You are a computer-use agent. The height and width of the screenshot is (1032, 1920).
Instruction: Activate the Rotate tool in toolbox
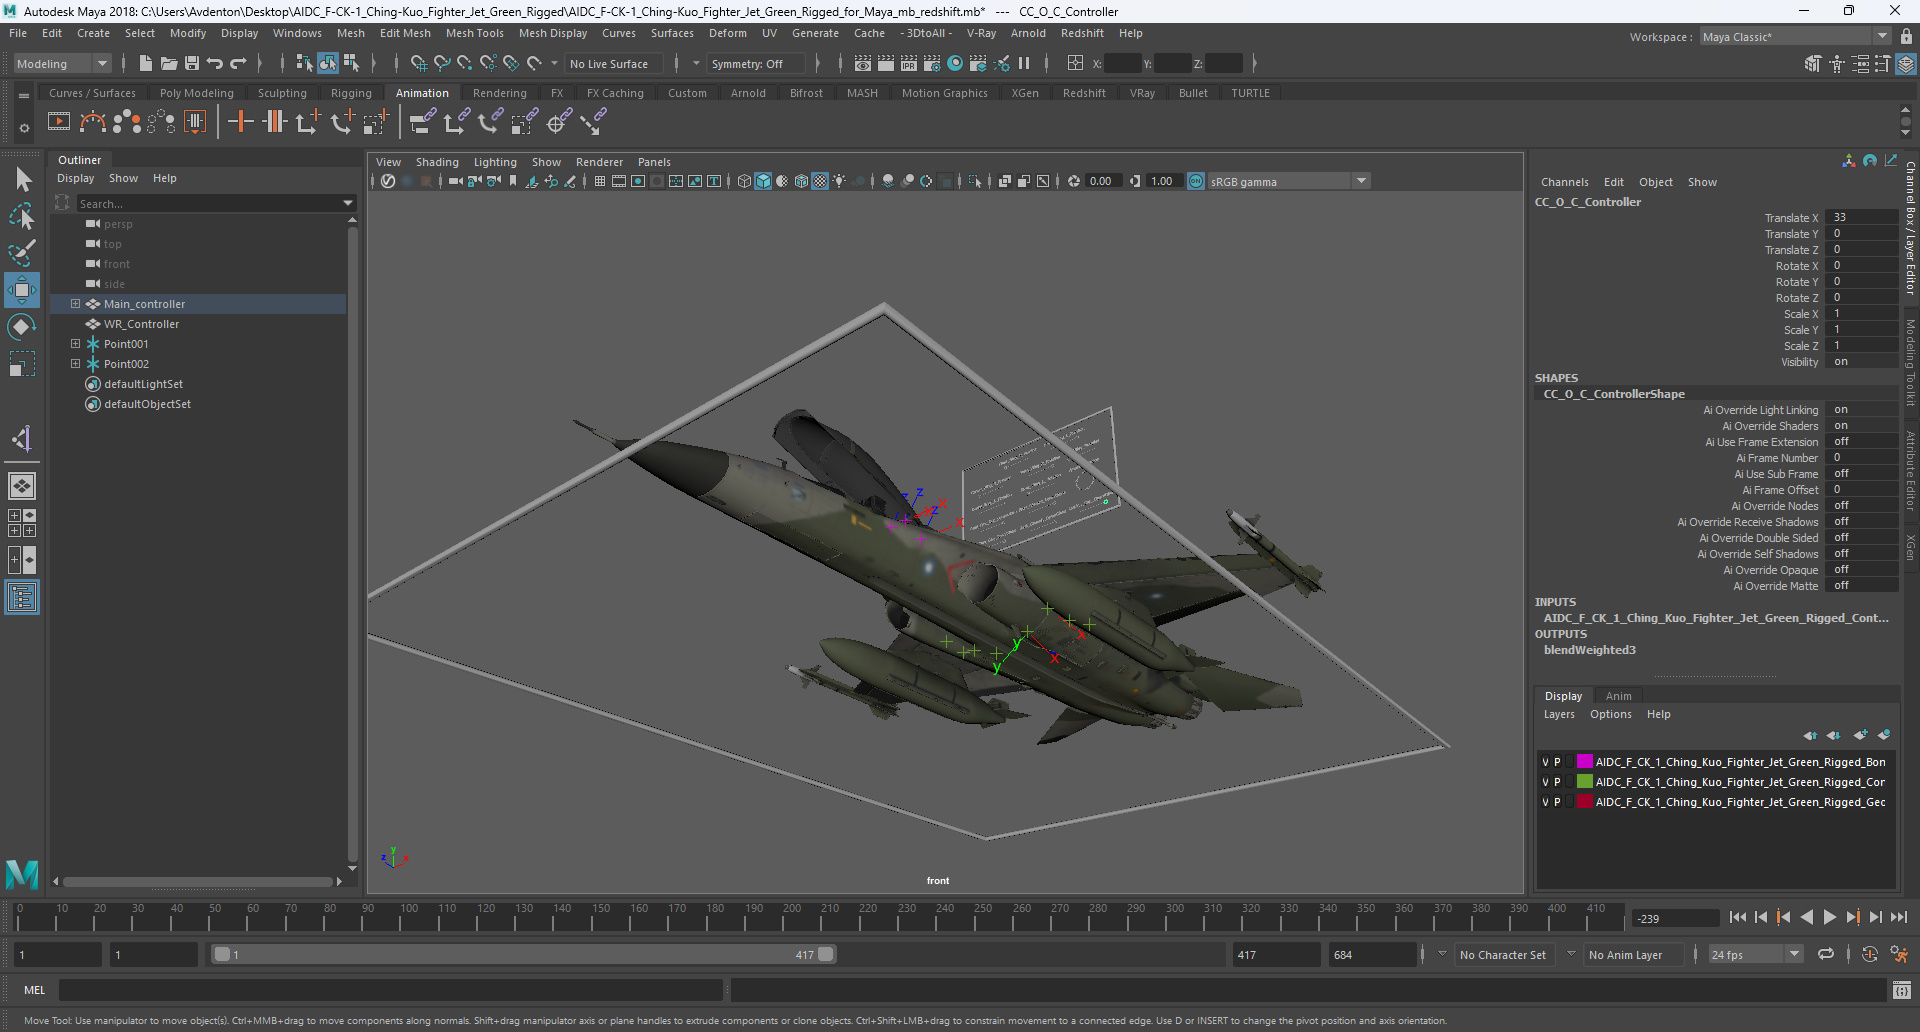coord(22,327)
